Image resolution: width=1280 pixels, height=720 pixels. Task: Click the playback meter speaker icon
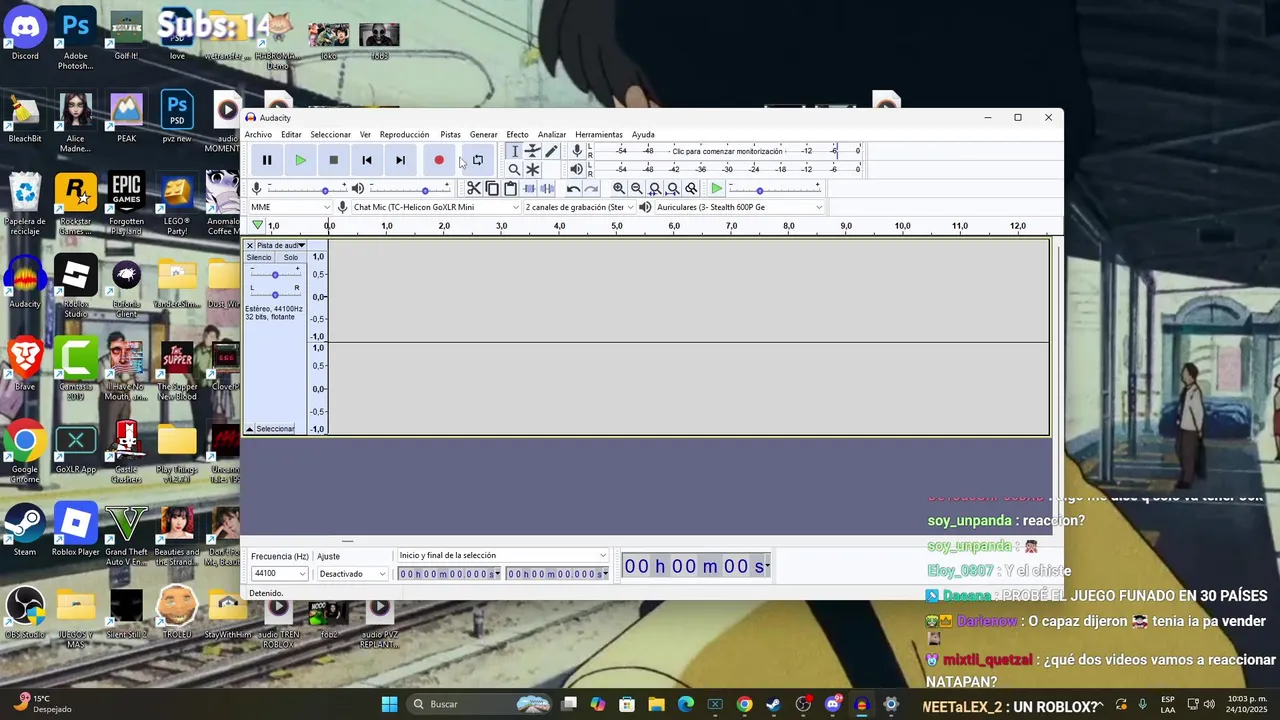tap(576, 169)
